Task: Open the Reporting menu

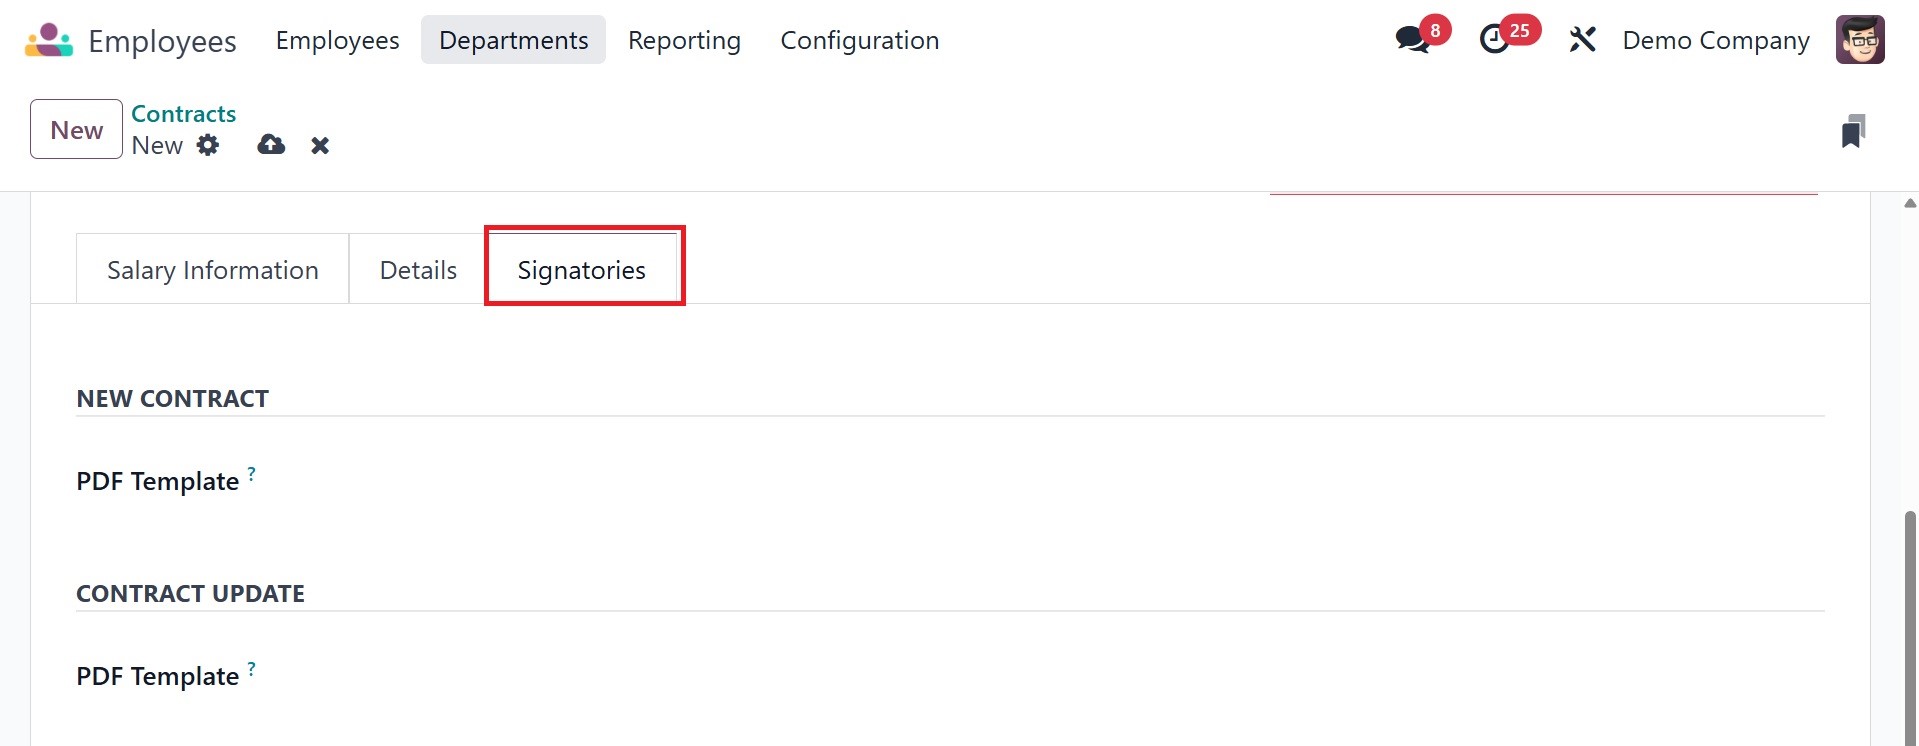Action: pyautogui.click(x=684, y=41)
